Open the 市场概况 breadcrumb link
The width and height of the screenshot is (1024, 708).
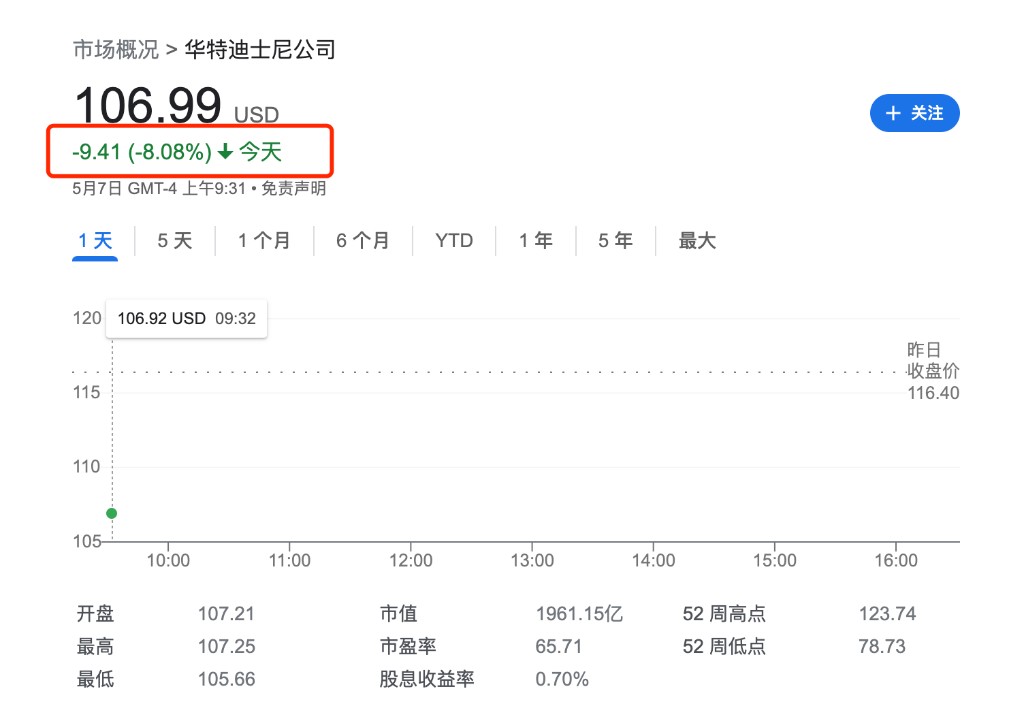(116, 50)
